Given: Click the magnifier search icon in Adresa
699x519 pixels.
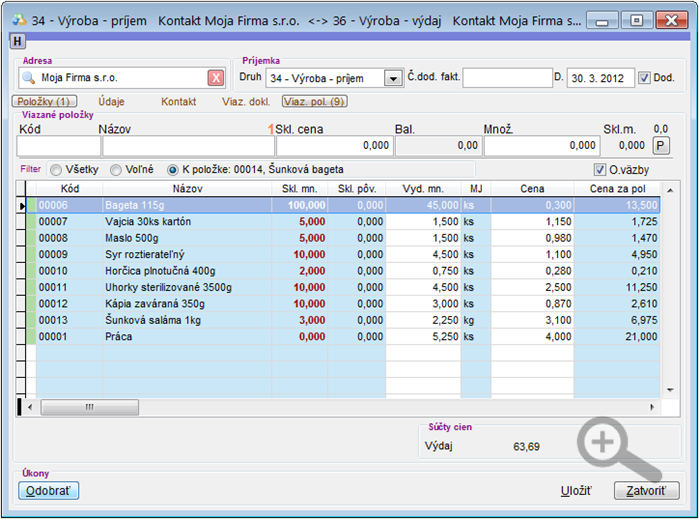Looking at the screenshot, I should (x=29, y=78).
